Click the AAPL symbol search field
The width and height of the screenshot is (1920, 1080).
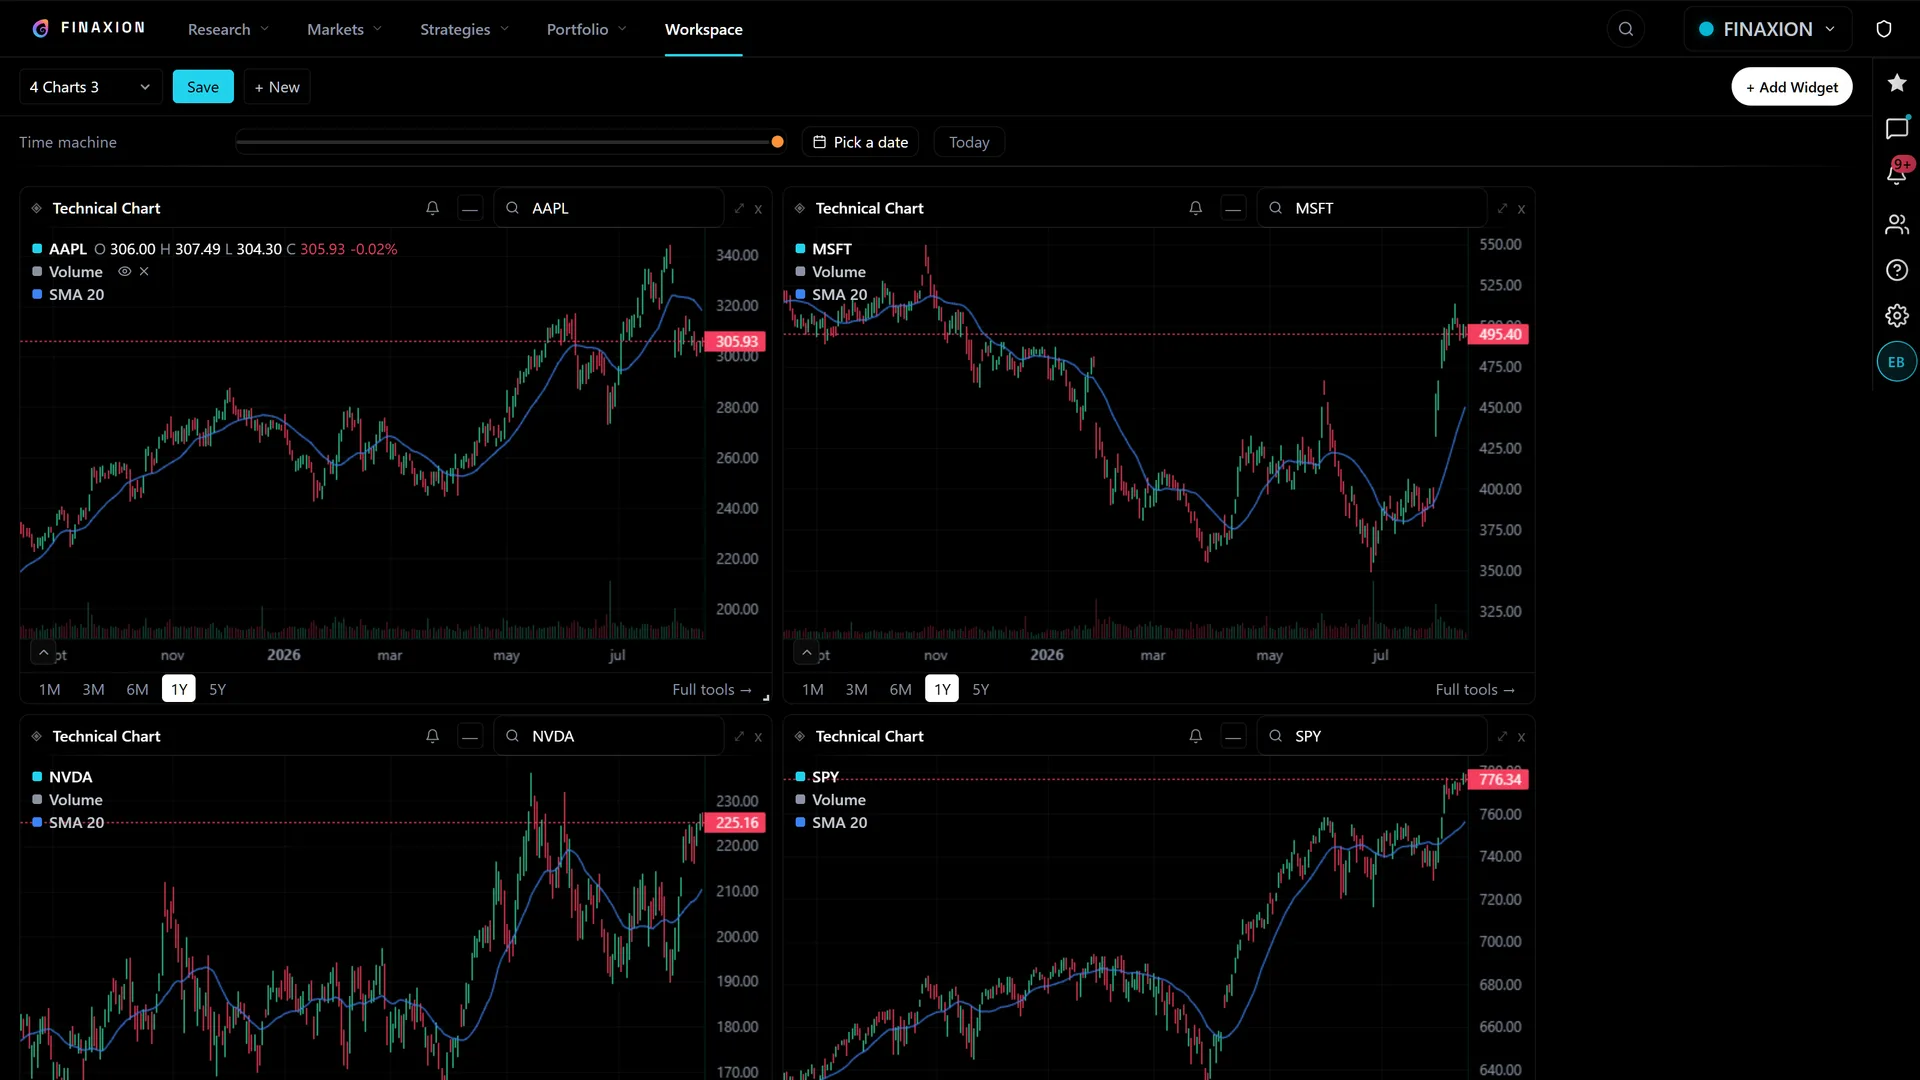coord(609,208)
